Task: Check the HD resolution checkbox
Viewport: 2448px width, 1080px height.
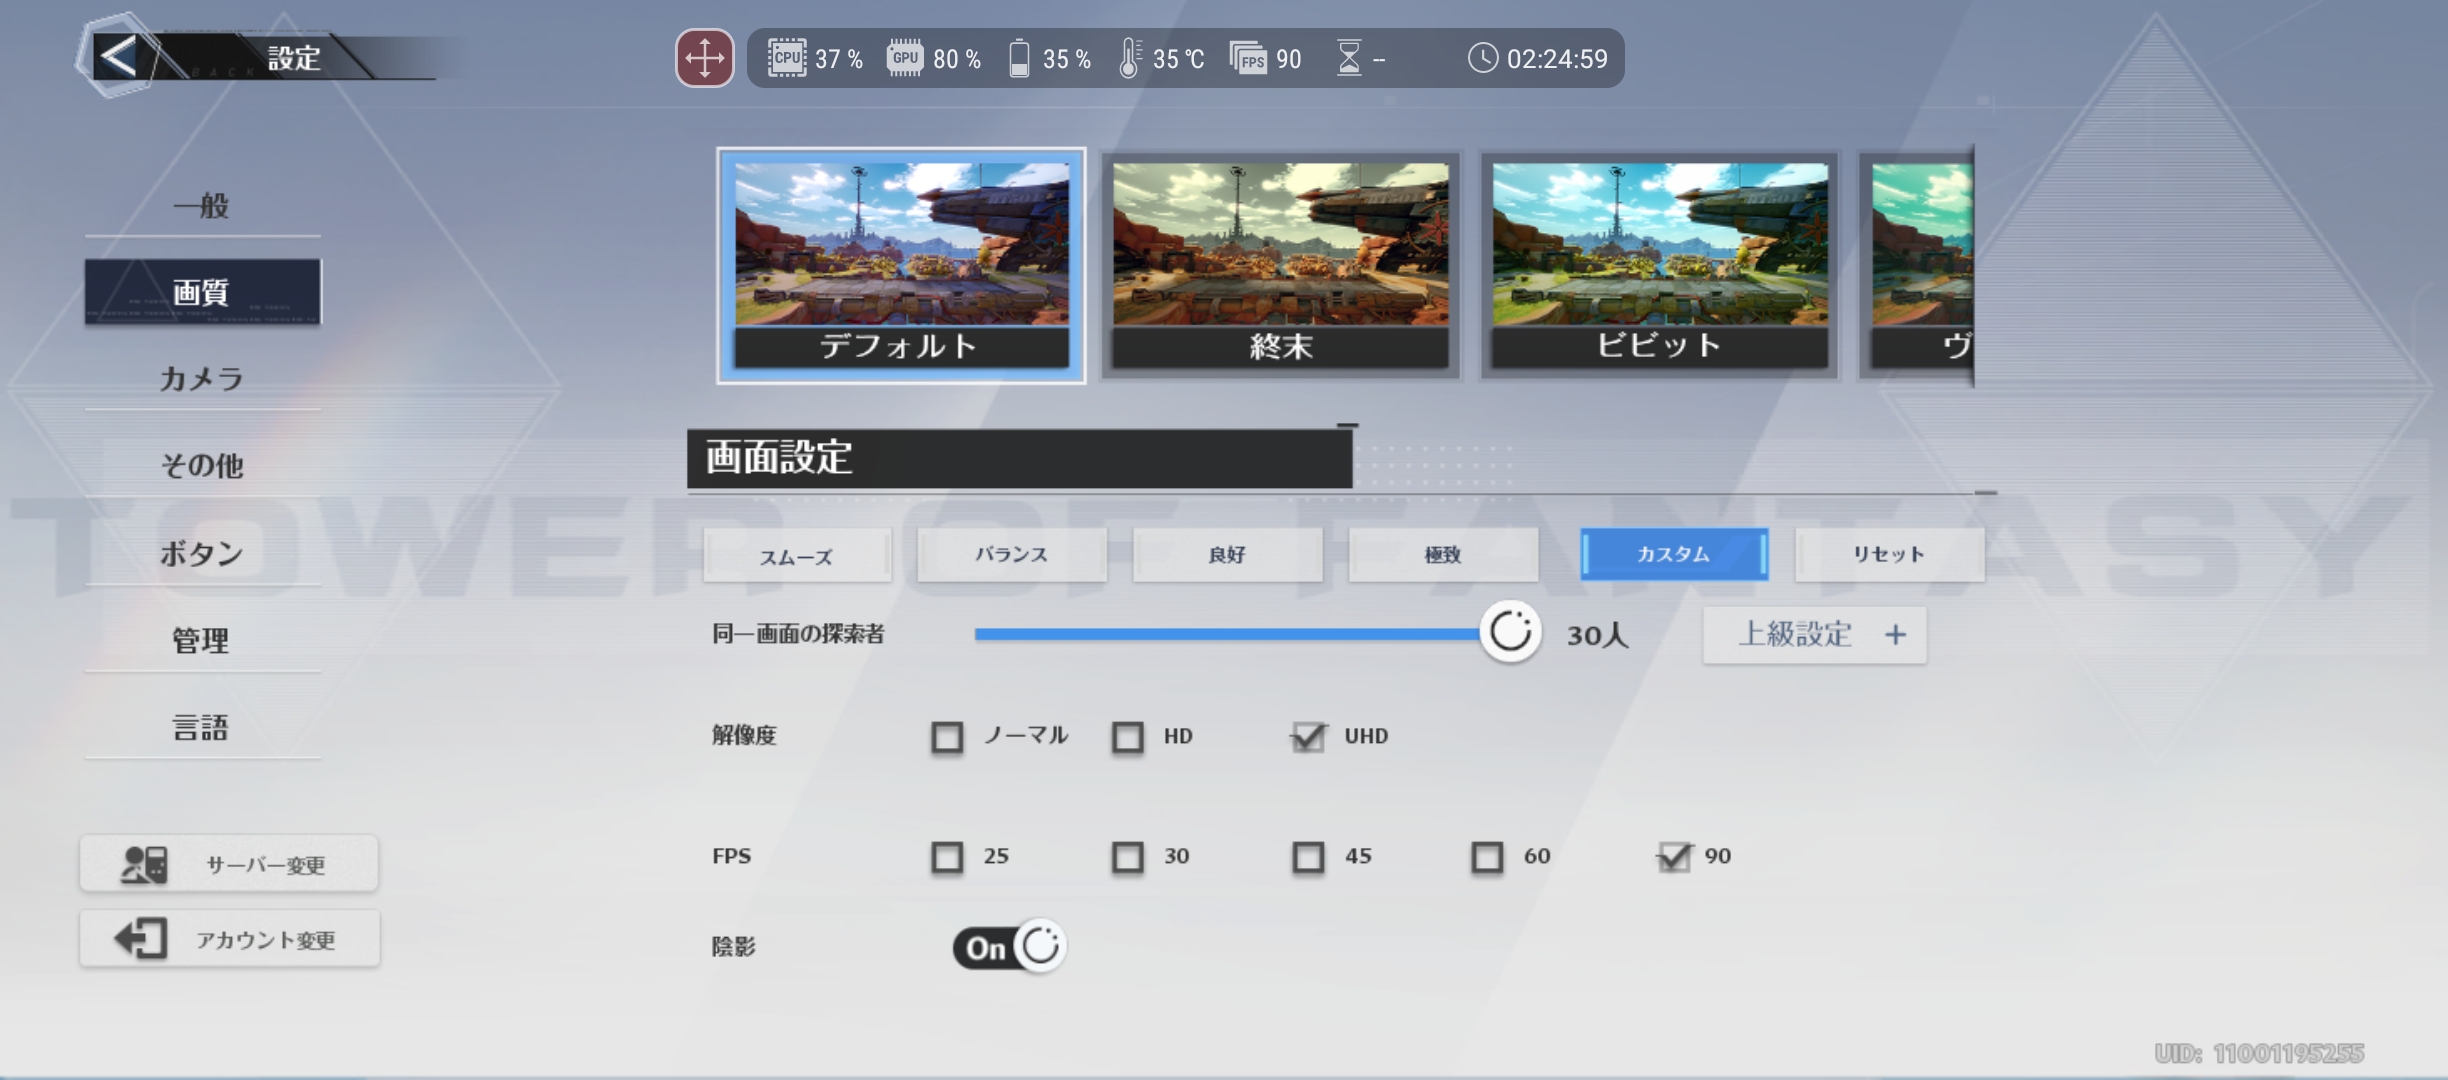Action: point(1127,737)
